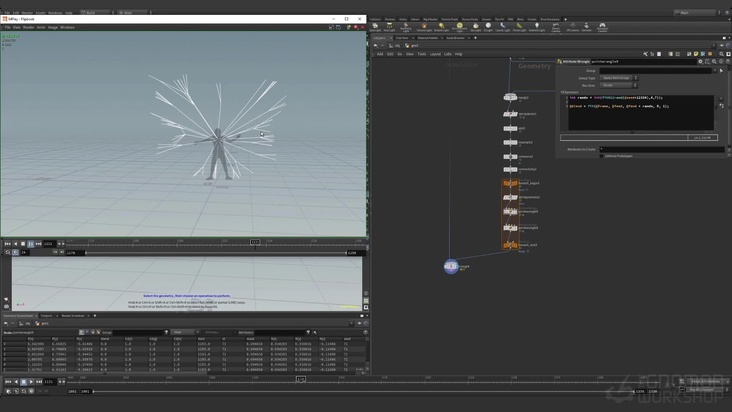Image resolution: width=732 pixels, height=412 pixels.
Task: Toggle real-time playback button in MPlay
Action: click(15, 252)
